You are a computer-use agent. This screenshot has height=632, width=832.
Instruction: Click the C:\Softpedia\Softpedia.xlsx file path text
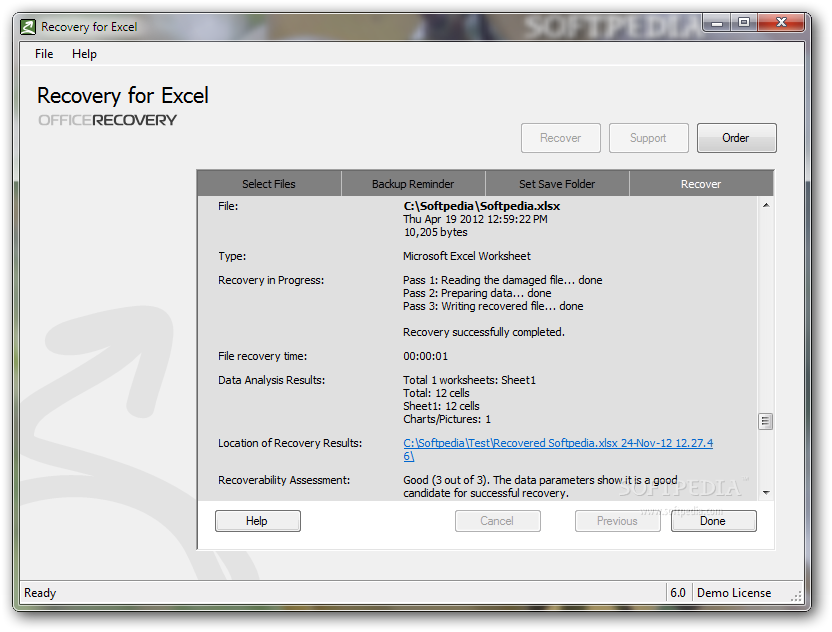pyautogui.click(x=481, y=206)
